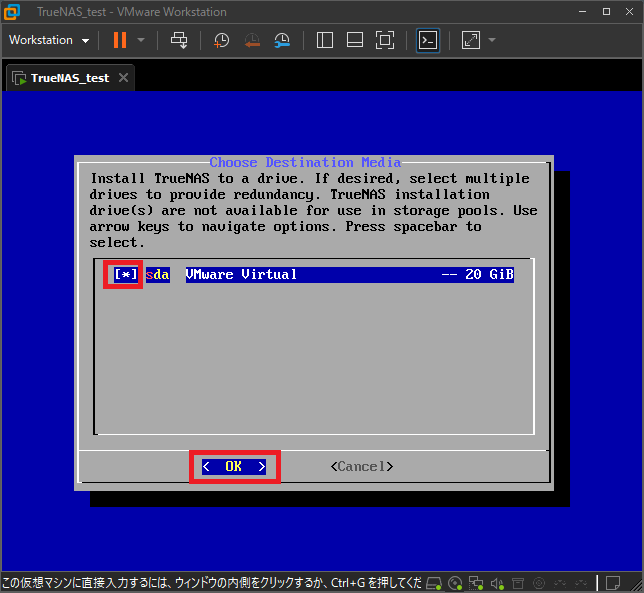The width and height of the screenshot is (644, 593).
Task: Confirm with the OK button
Action: click(234, 467)
